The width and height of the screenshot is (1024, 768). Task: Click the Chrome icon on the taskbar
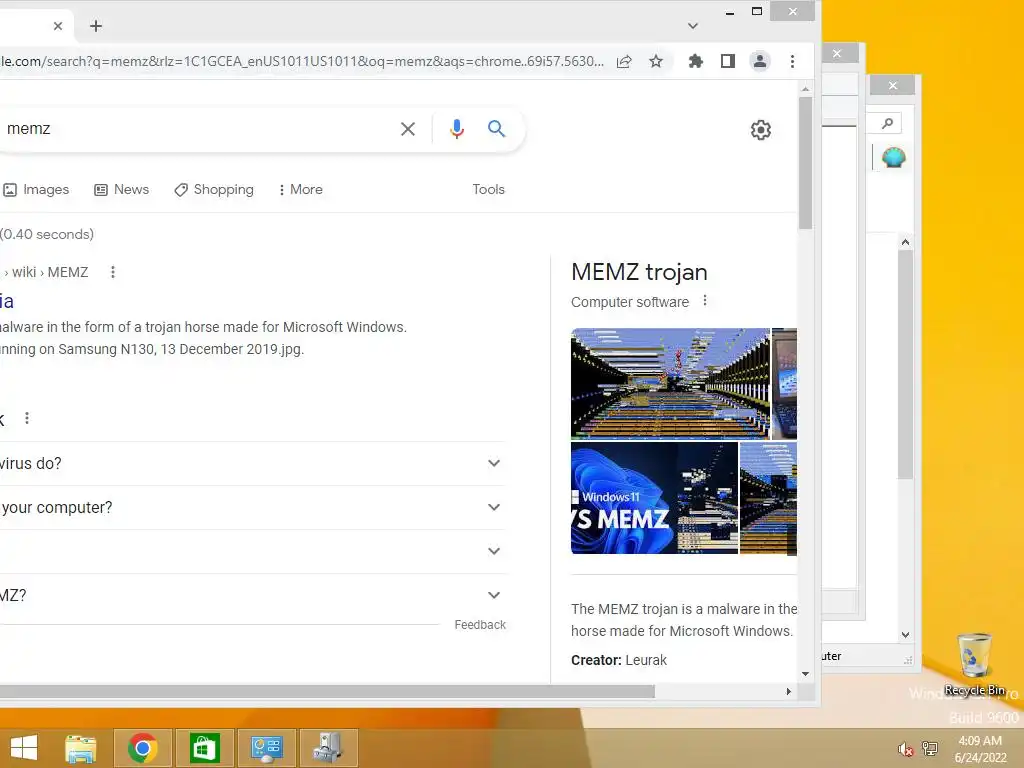142,748
